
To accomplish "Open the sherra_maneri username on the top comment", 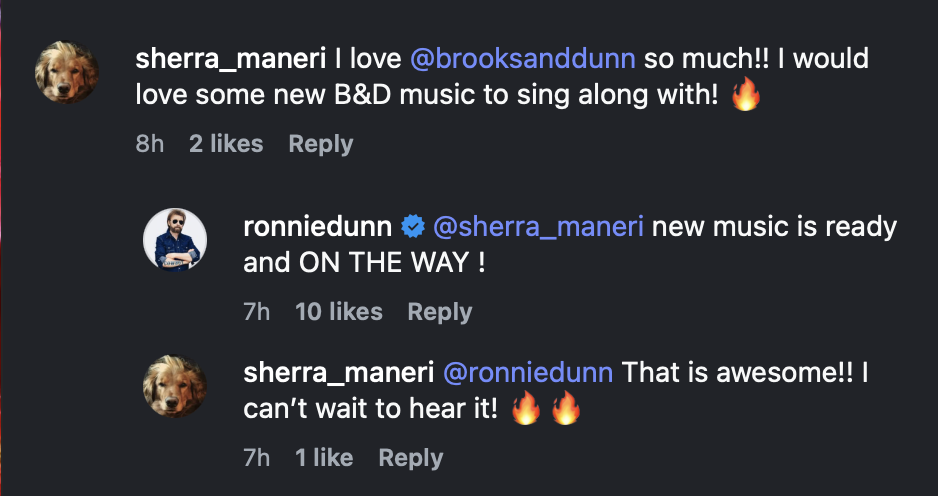I will tap(230, 59).
